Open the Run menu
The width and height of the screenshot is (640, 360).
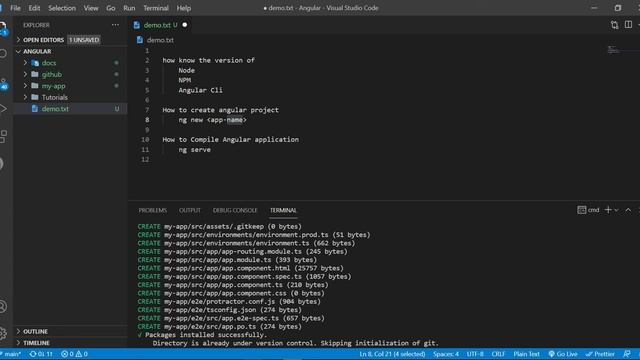tap(129, 8)
